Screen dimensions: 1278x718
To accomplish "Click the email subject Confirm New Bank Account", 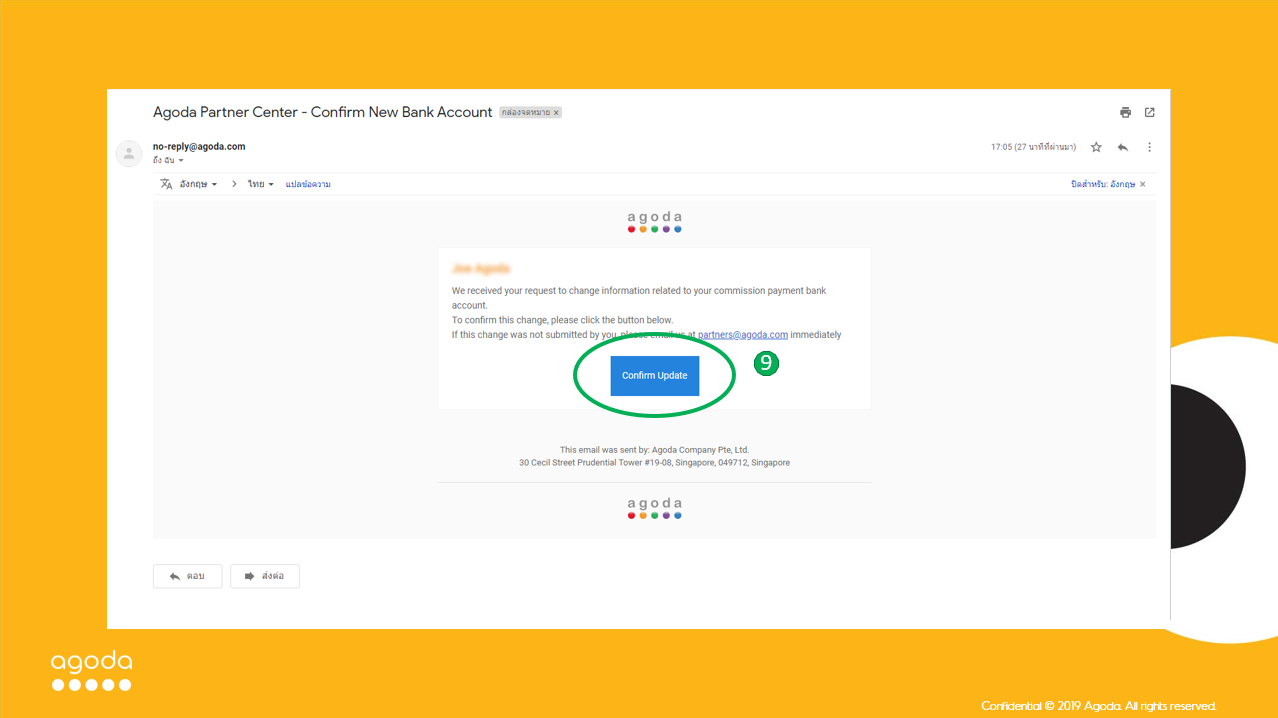I will (323, 112).
